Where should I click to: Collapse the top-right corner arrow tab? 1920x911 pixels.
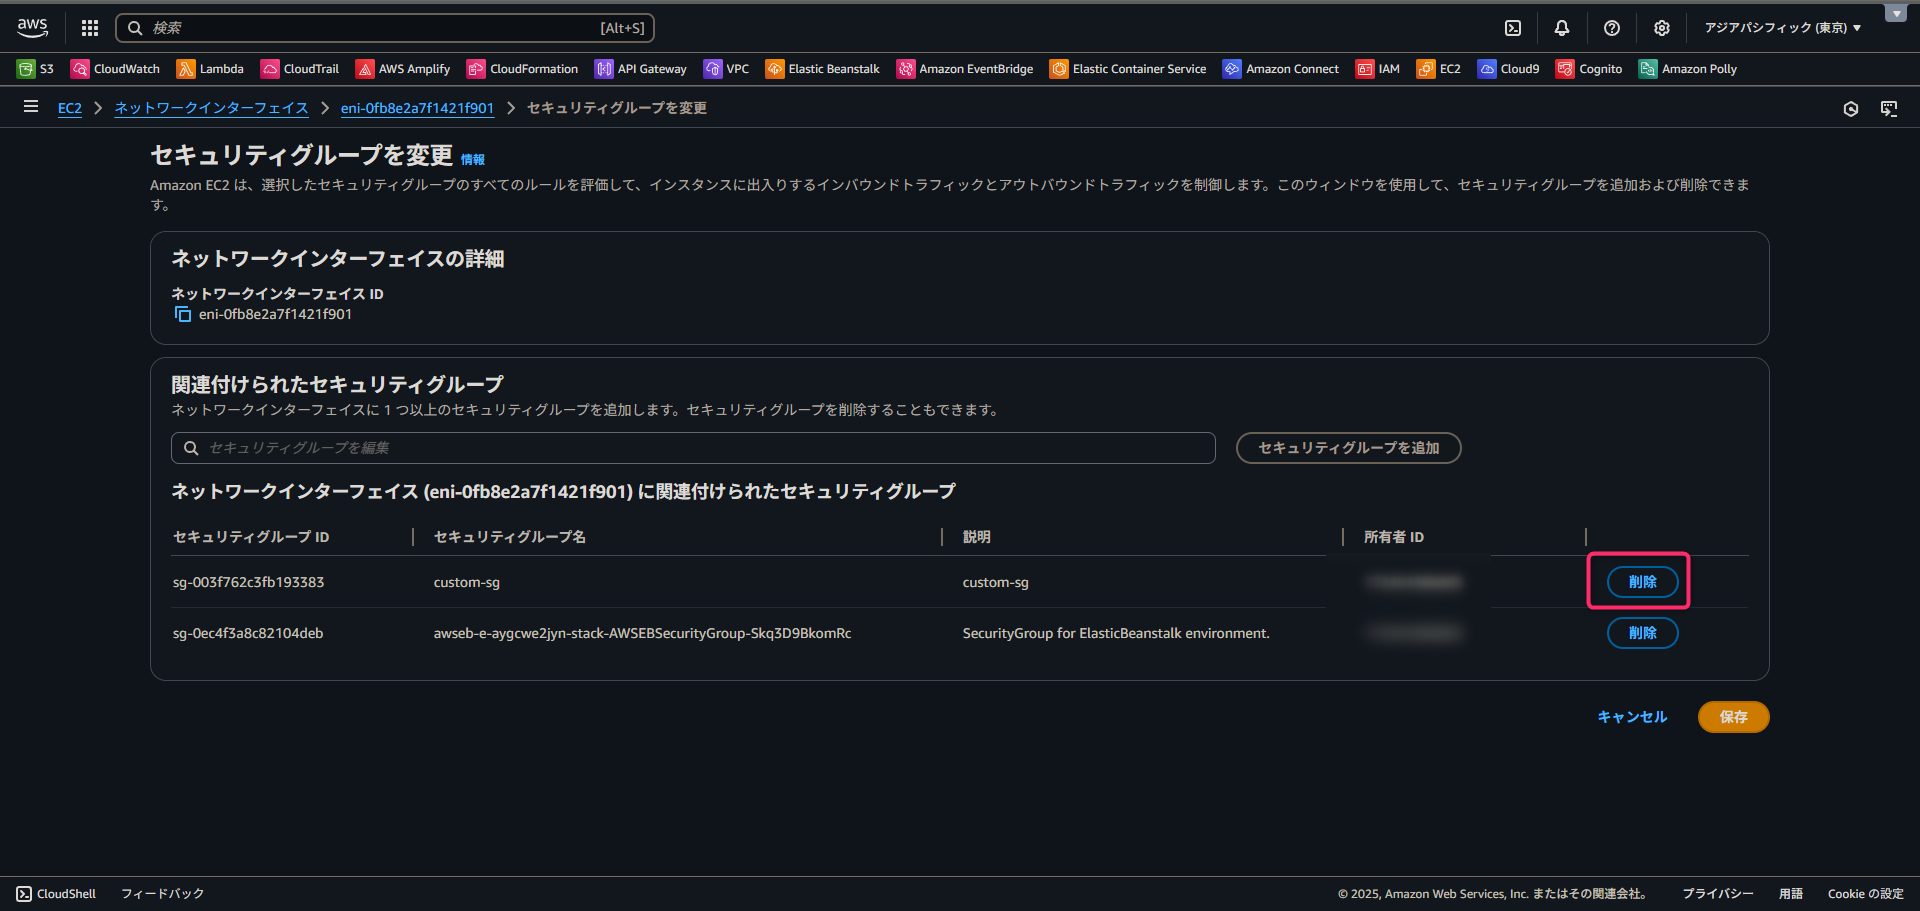point(1896,14)
